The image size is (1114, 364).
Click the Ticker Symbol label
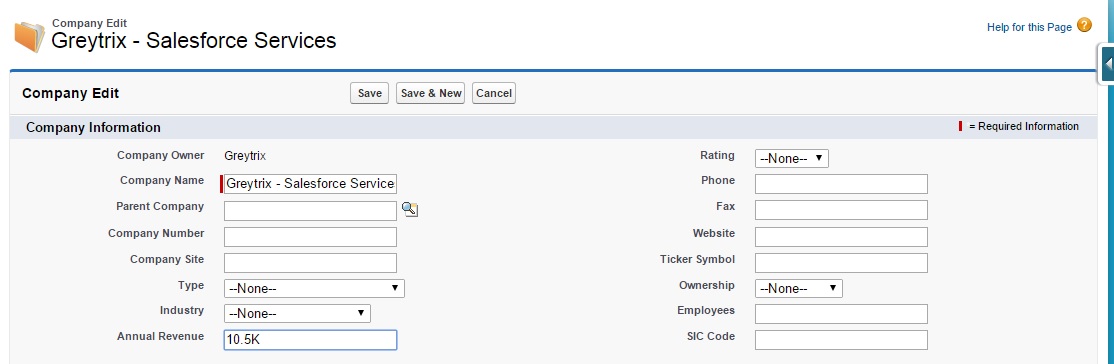pos(698,259)
